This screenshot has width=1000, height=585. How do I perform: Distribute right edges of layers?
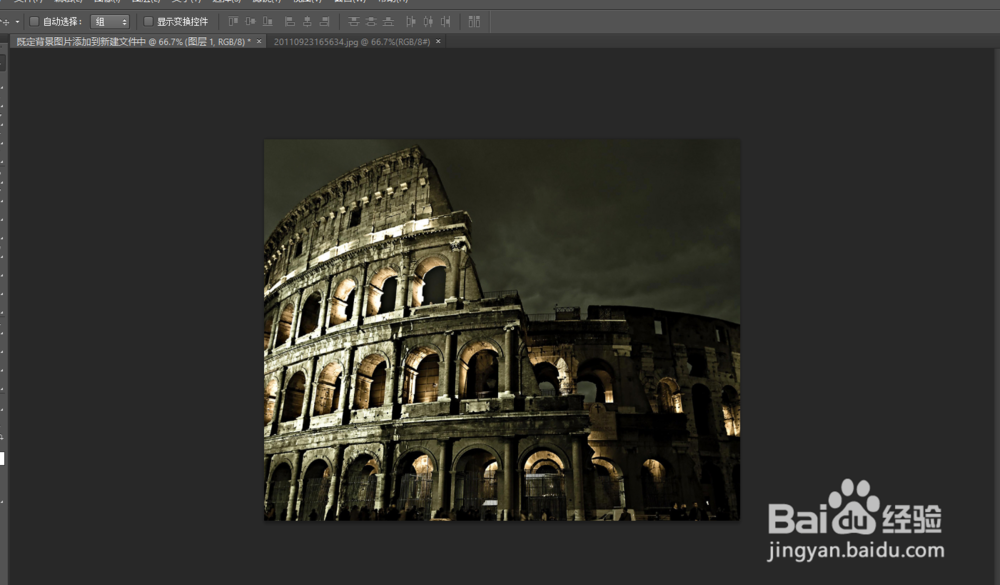tap(445, 22)
